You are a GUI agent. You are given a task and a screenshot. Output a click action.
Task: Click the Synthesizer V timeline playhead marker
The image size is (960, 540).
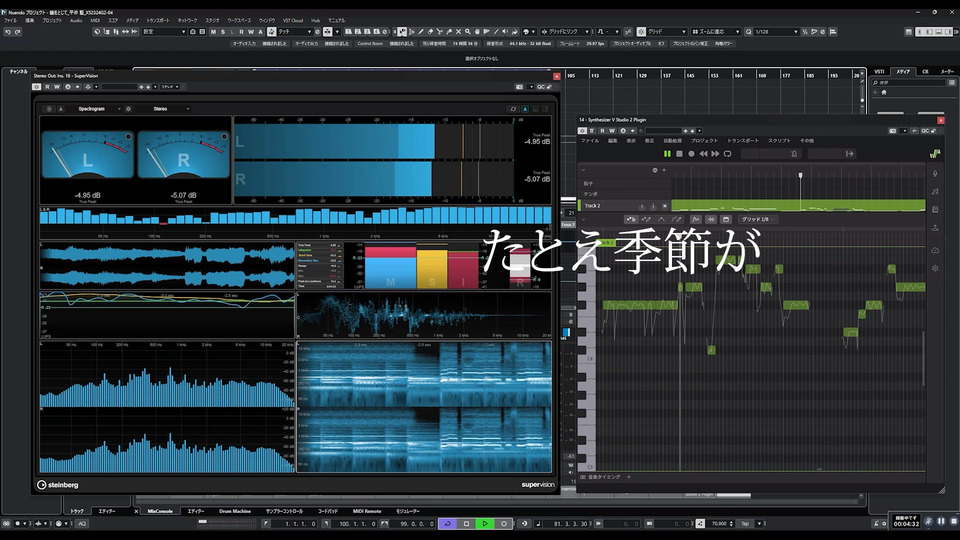coord(800,175)
